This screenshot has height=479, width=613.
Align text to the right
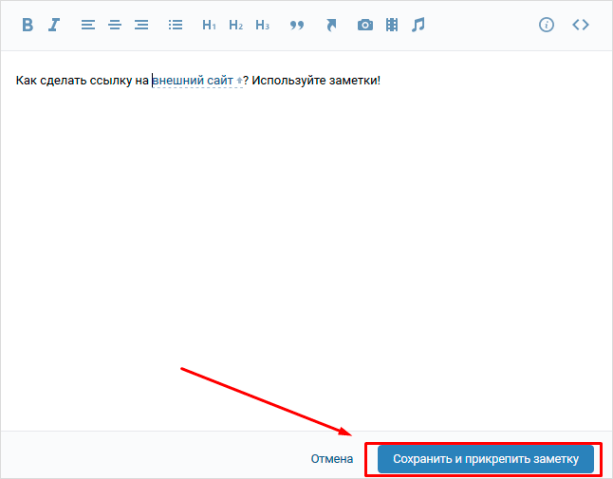click(x=141, y=25)
